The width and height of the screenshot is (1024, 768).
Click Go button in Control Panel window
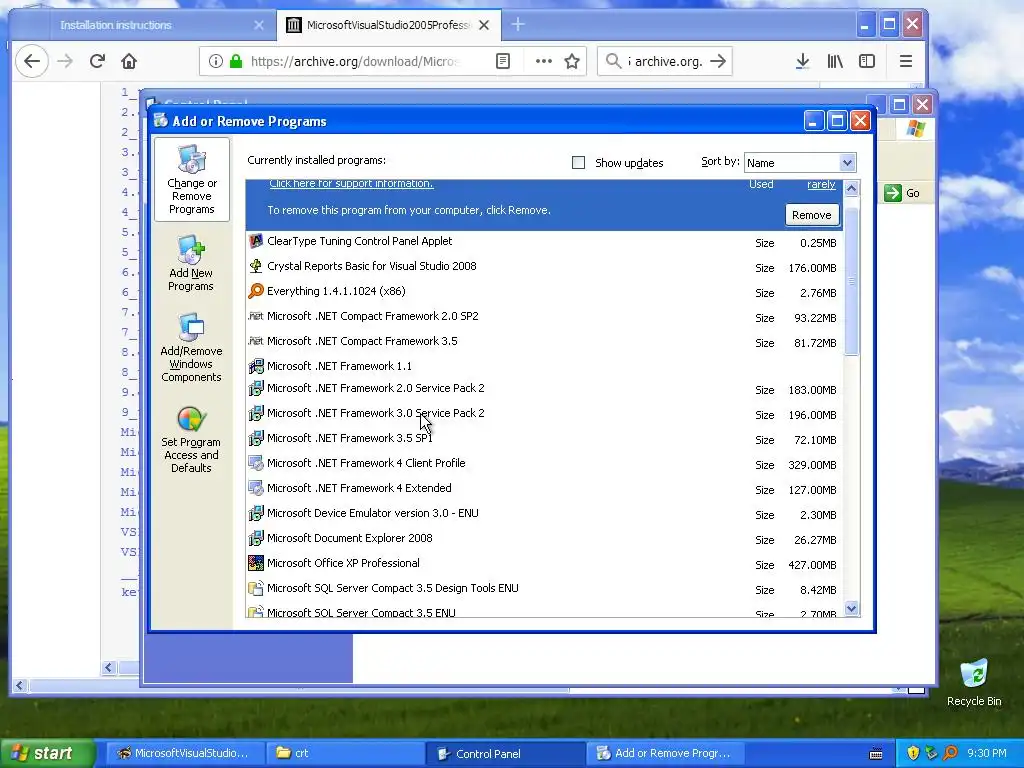click(x=903, y=193)
